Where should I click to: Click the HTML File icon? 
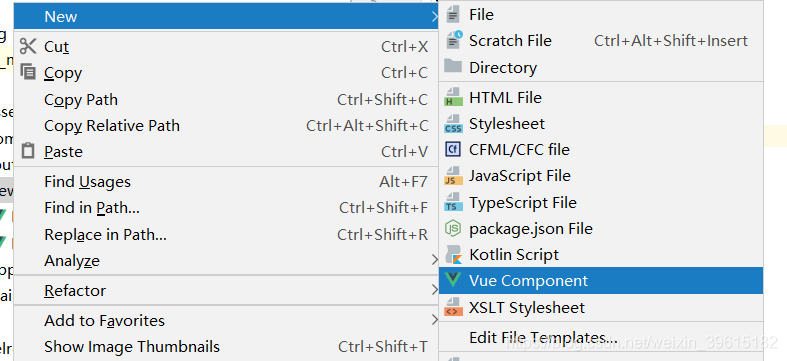pyautogui.click(x=453, y=97)
